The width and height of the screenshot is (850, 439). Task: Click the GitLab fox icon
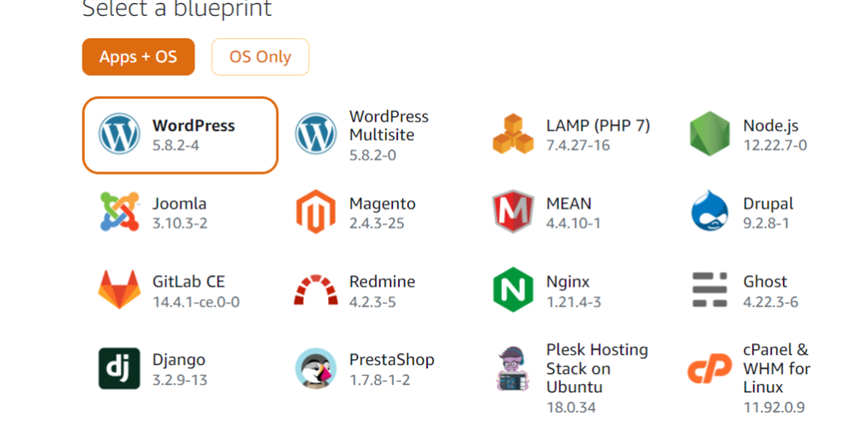(119, 290)
